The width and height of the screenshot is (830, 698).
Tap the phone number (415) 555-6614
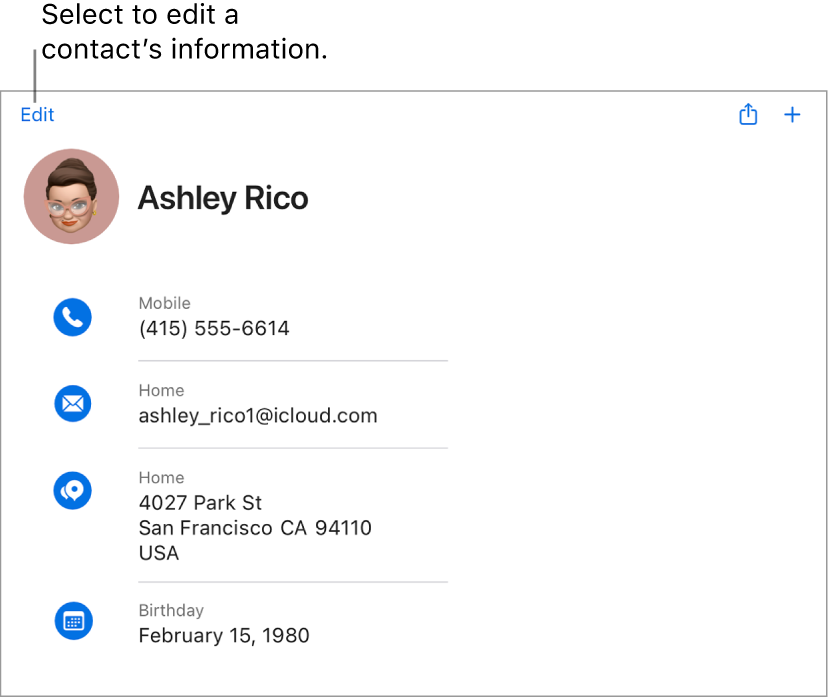pos(214,328)
